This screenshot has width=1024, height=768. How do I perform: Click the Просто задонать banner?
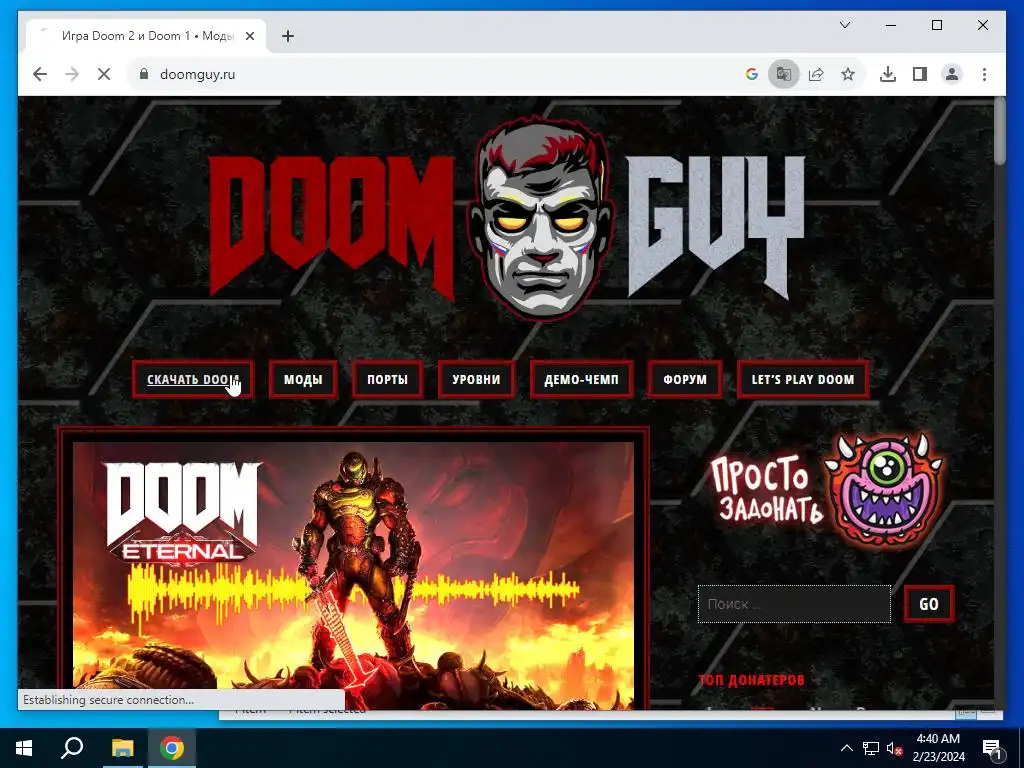(765, 490)
